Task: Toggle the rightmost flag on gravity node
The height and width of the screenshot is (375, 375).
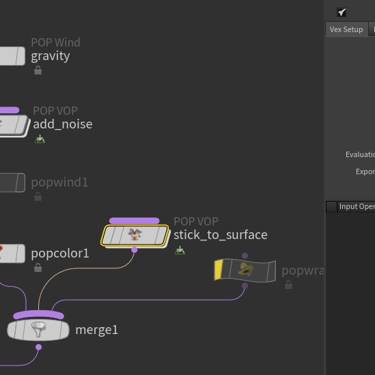Action: [x=20, y=56]
